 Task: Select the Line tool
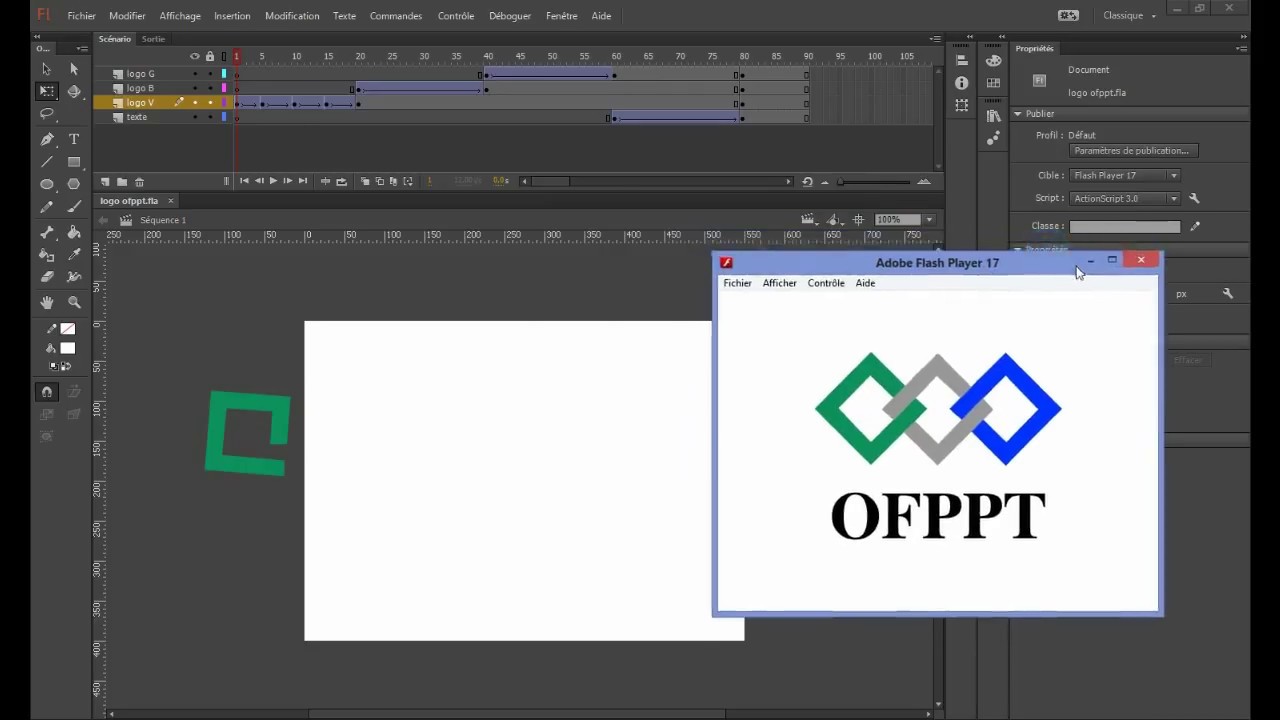pyautogui.click(x=46, y=162)
